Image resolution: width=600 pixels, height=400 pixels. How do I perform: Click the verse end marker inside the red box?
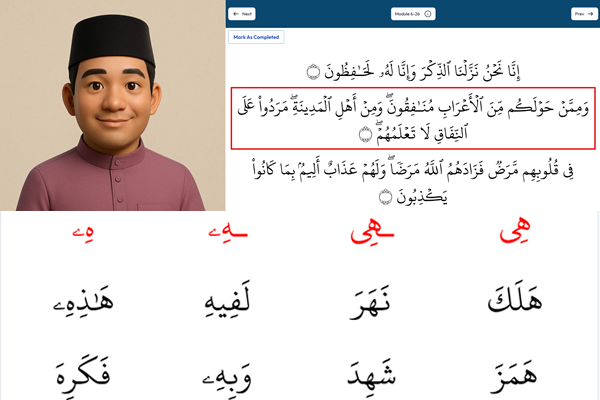[365, 134]
